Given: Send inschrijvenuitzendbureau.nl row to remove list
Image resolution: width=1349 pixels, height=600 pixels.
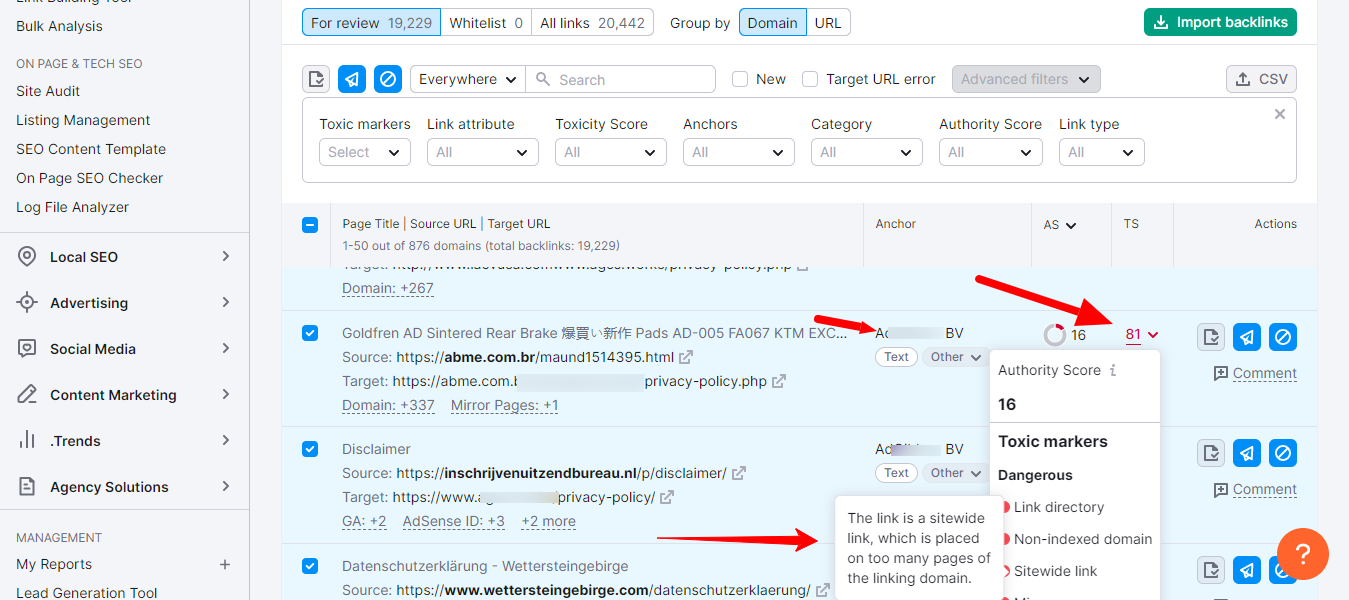Looking at the screenshot, I should point(1247,453).
